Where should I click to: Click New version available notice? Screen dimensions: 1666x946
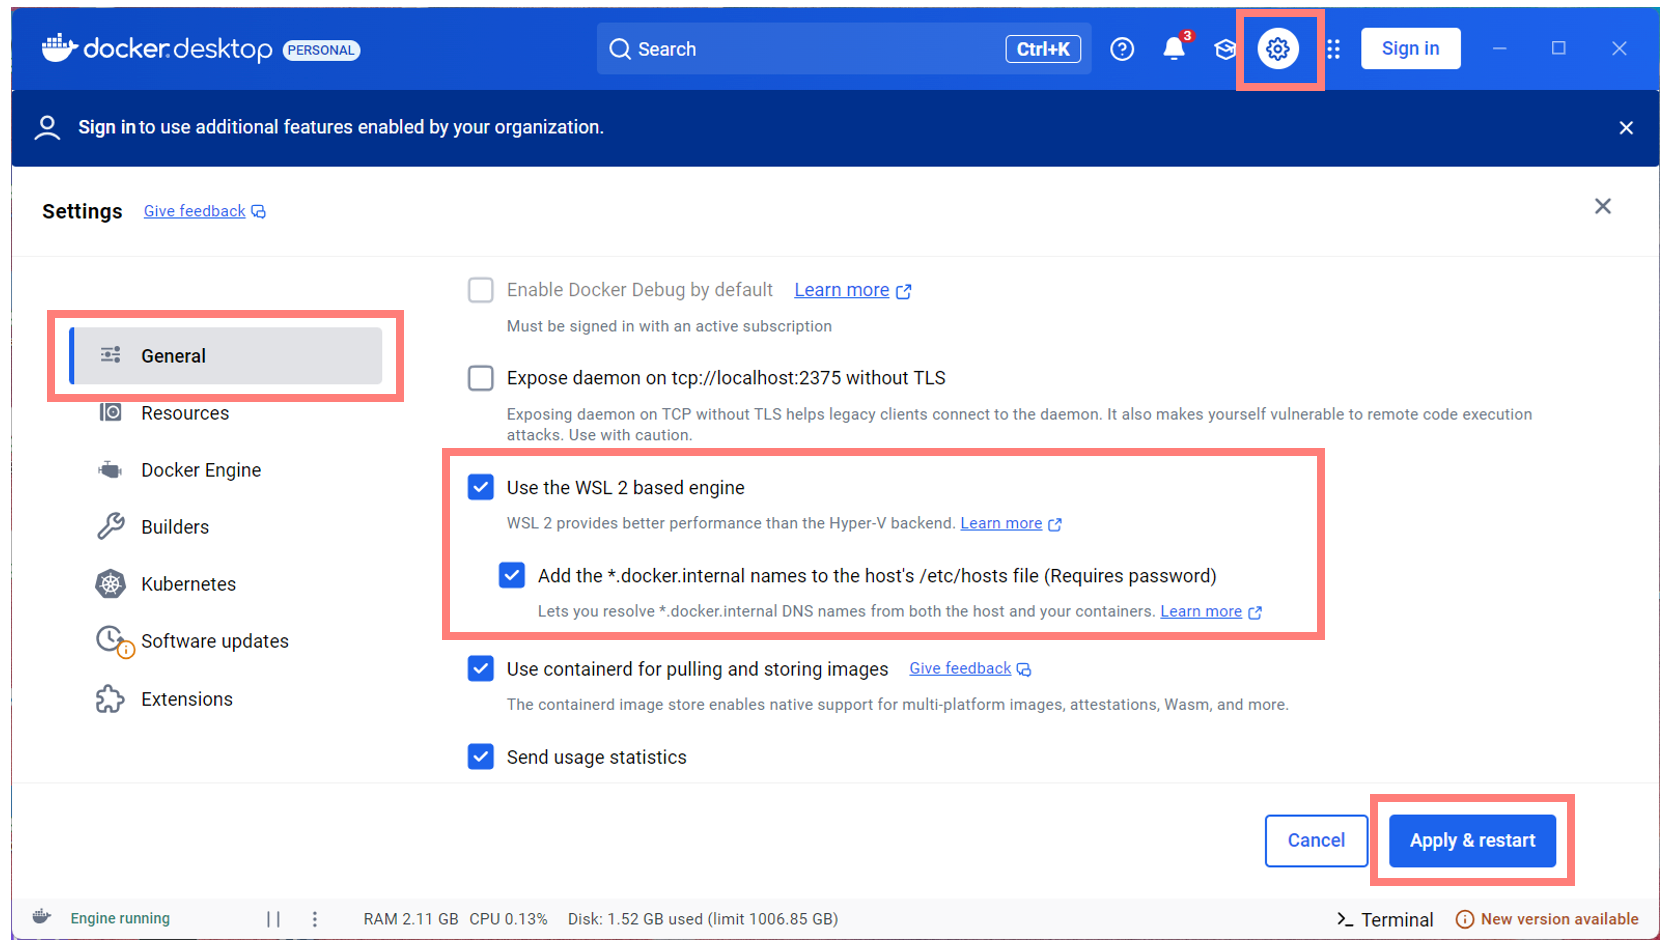(1547, 919)
